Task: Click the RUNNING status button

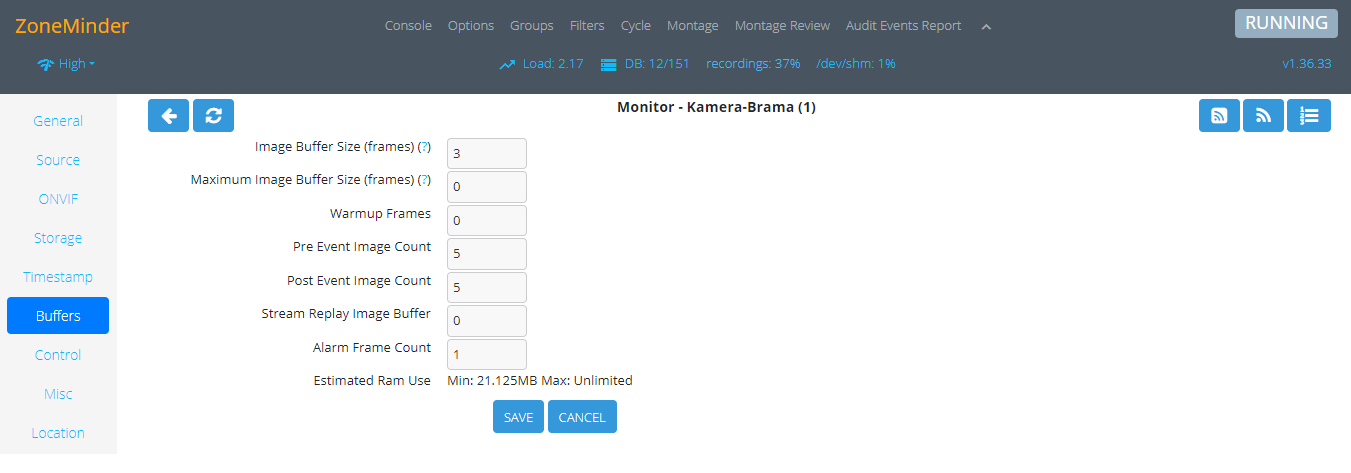Action: click(1285, 24)
